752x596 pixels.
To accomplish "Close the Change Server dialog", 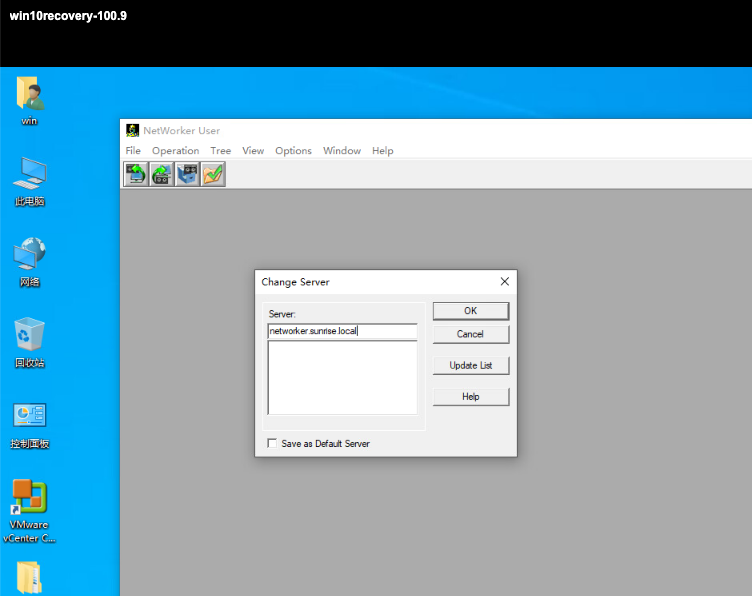I will [x=505, y=281].
